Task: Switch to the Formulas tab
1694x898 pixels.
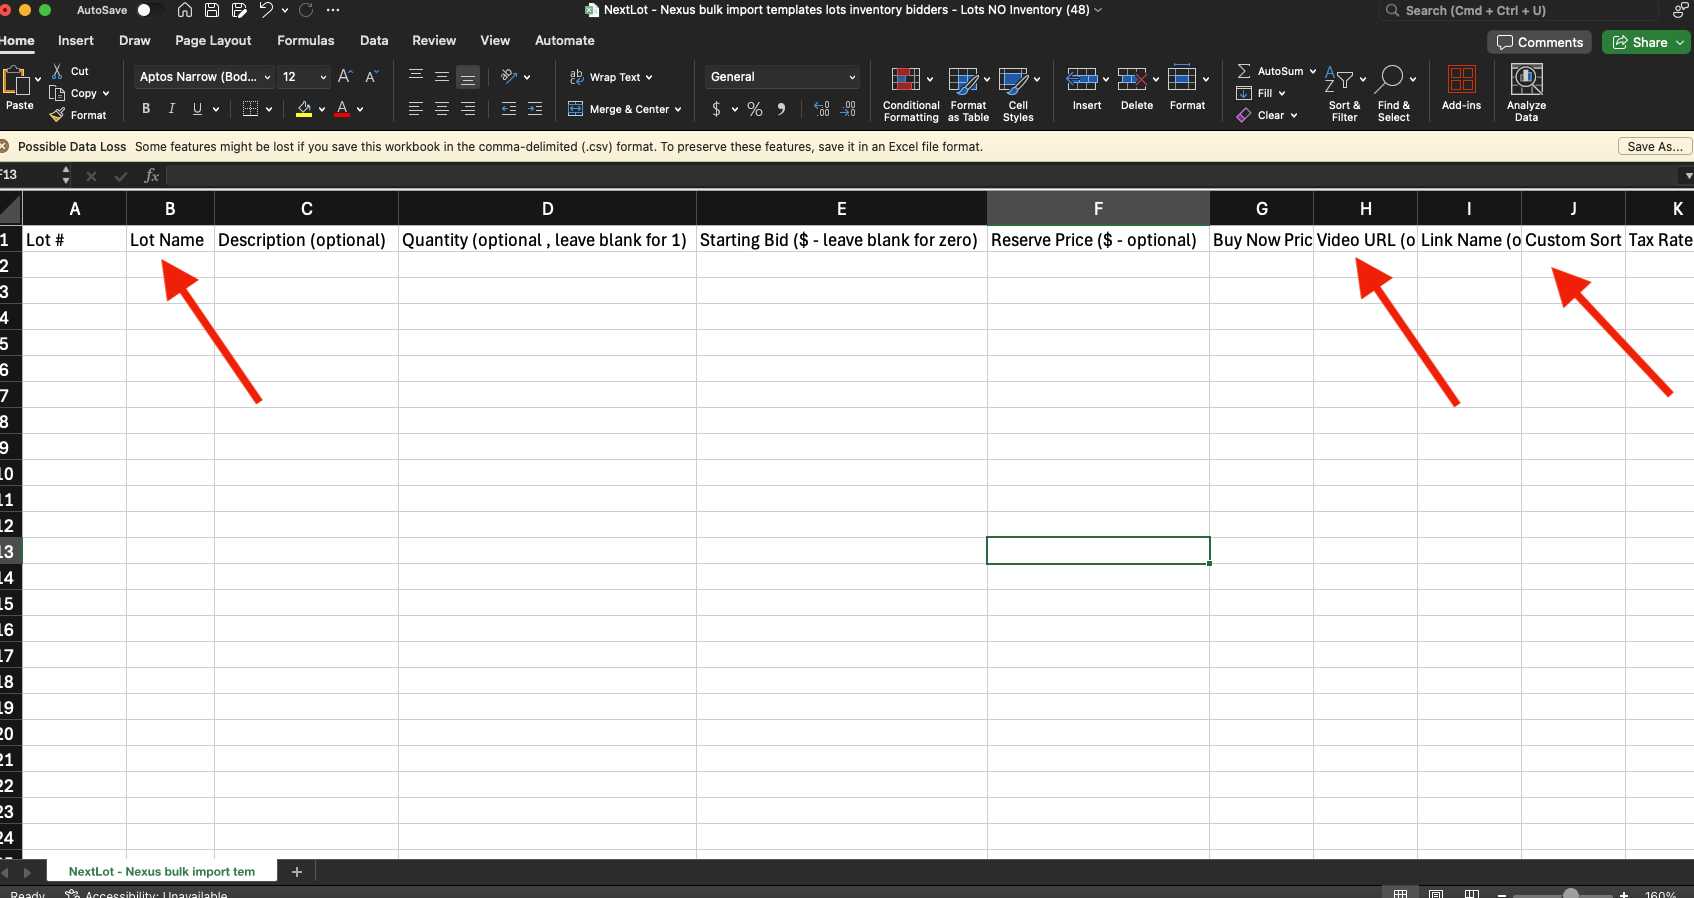Action: (x=305, y=41)
